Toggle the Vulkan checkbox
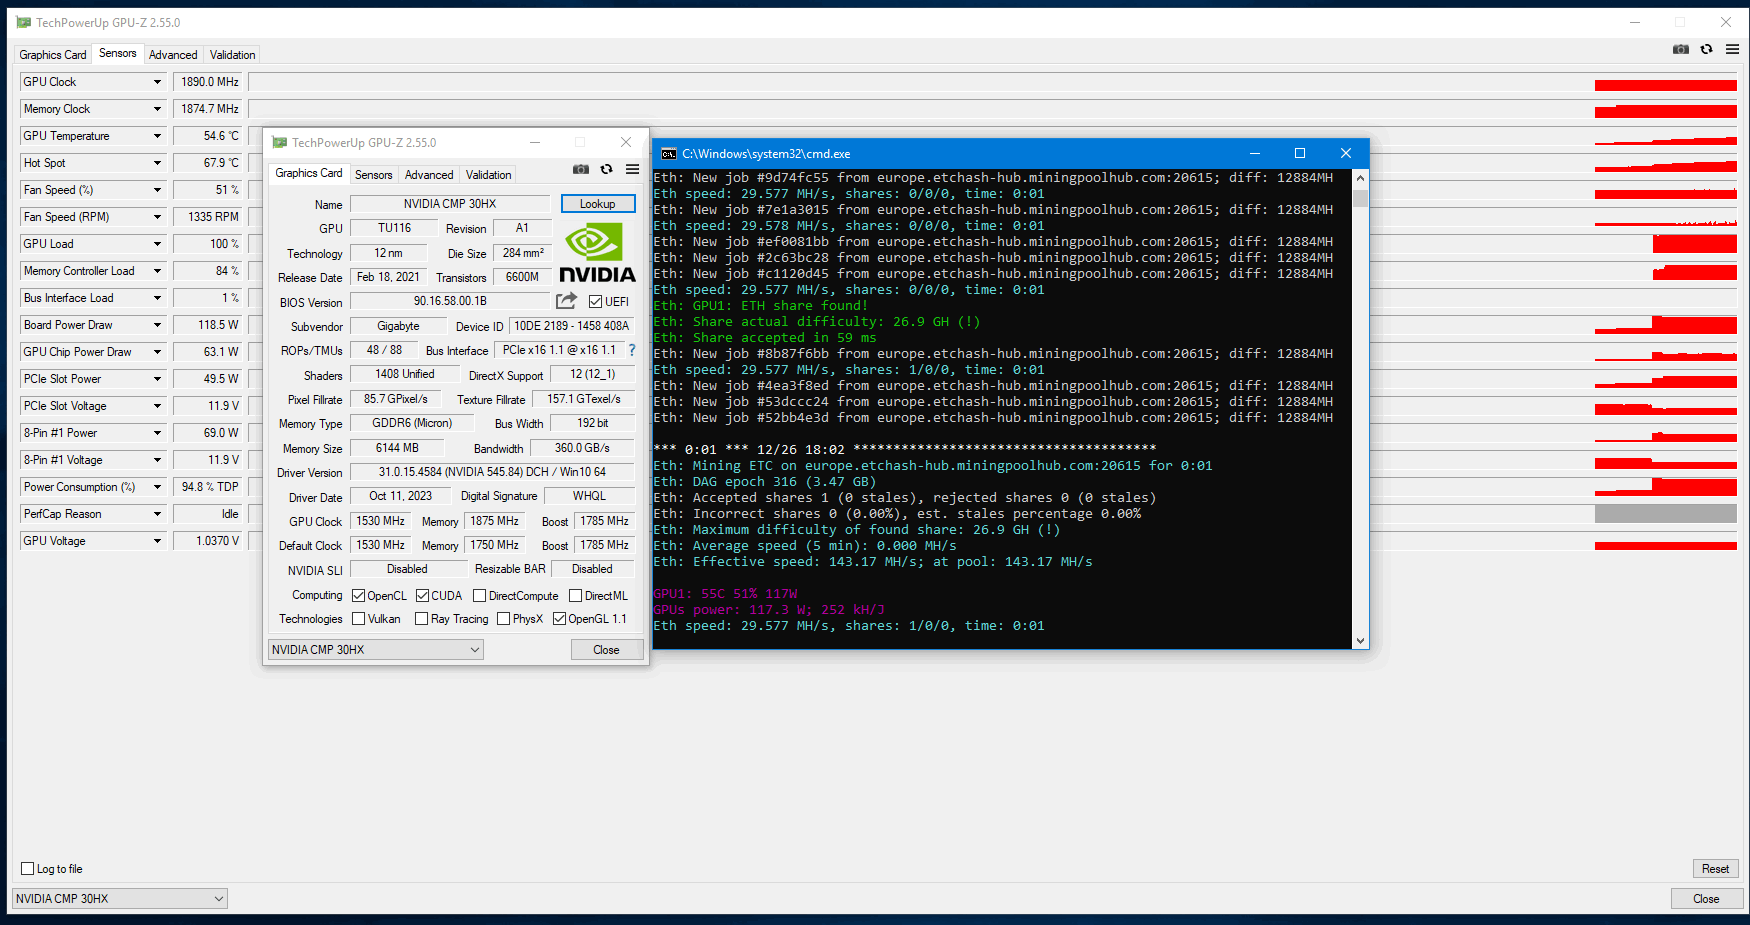The height and width of the screenshot is (925, 1750). [358, 619]
